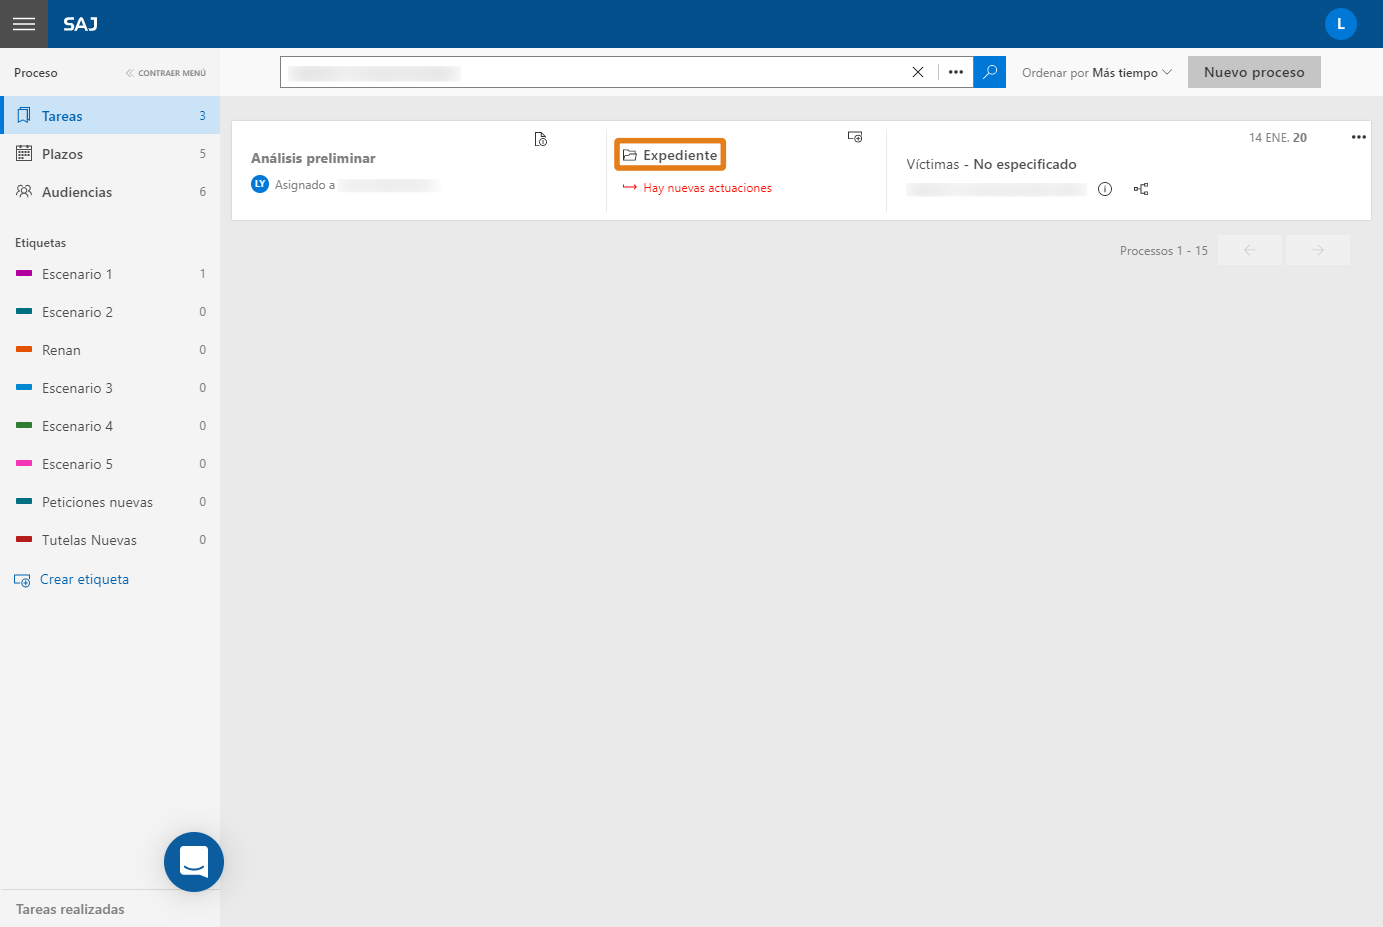The image size is (1383, 927).
Task: Click the process flow diagram icon
Action: tap(1141, 189)
